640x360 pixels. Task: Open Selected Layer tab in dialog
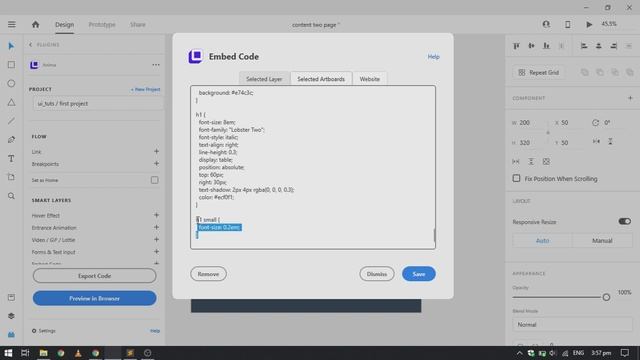[x=264, y=79]
